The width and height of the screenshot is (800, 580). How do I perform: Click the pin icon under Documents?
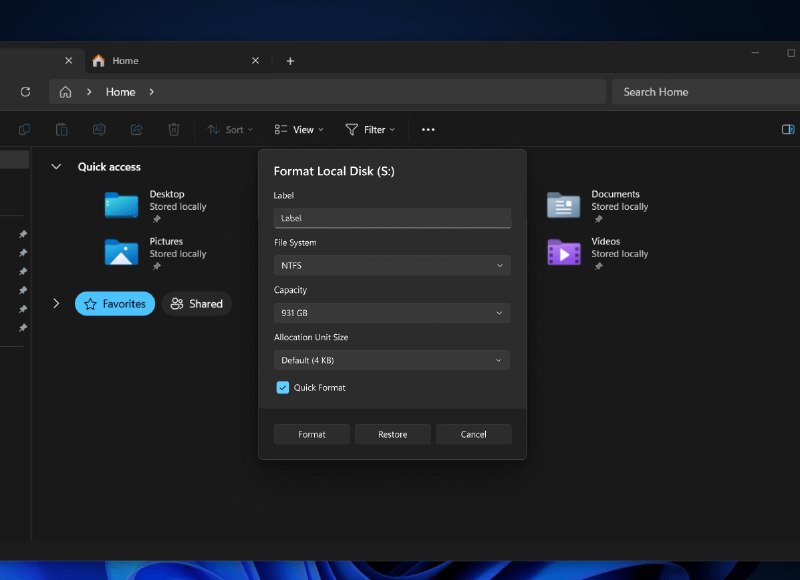point(598,219)
